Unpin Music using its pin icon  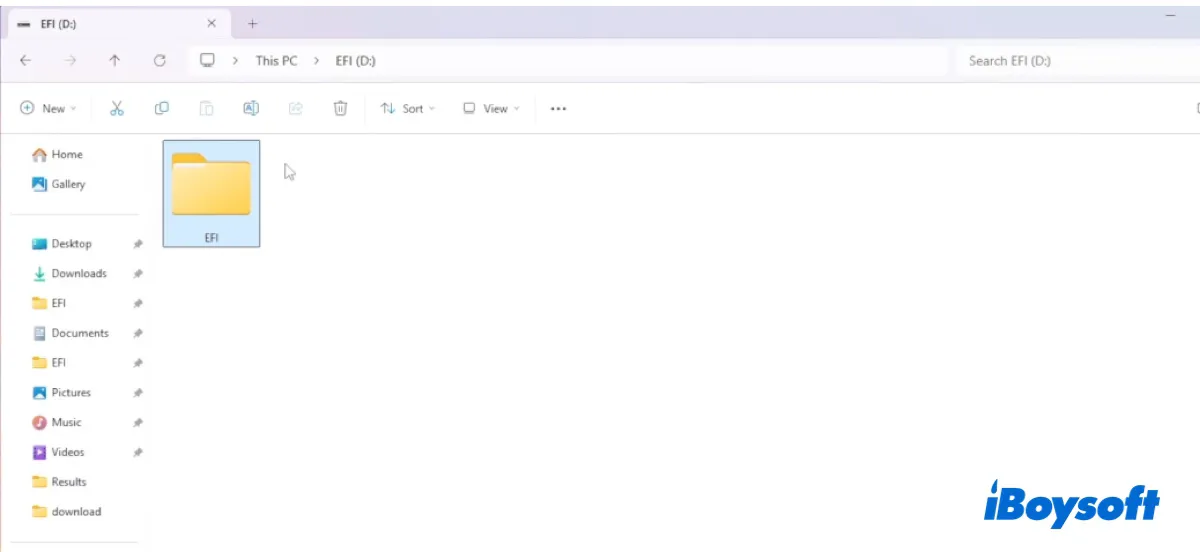(x=138, y=422)
